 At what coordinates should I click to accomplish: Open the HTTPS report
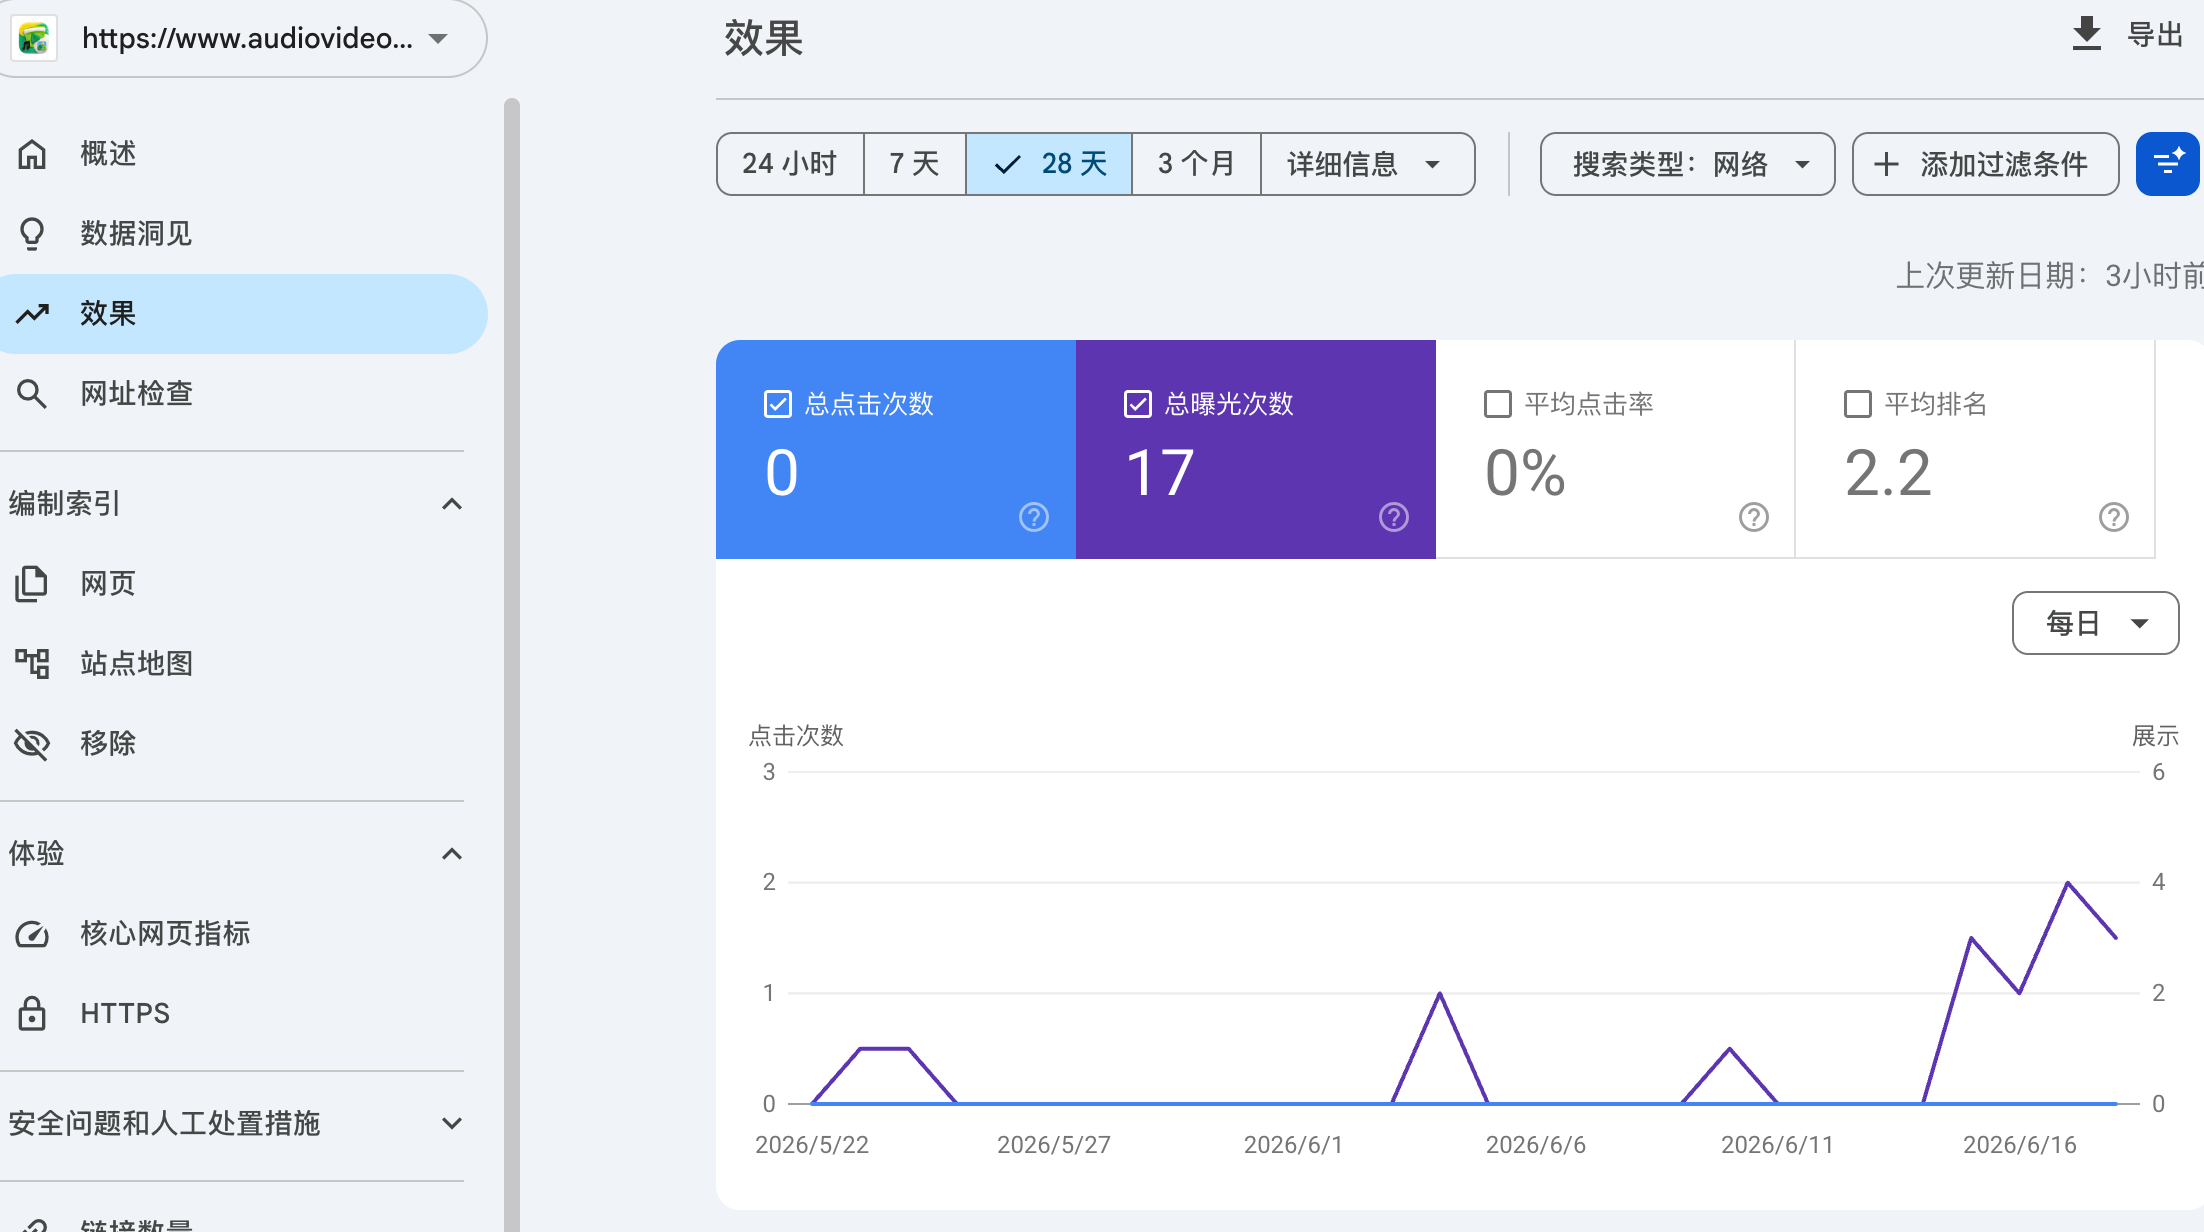click(x=244, y=1014)
